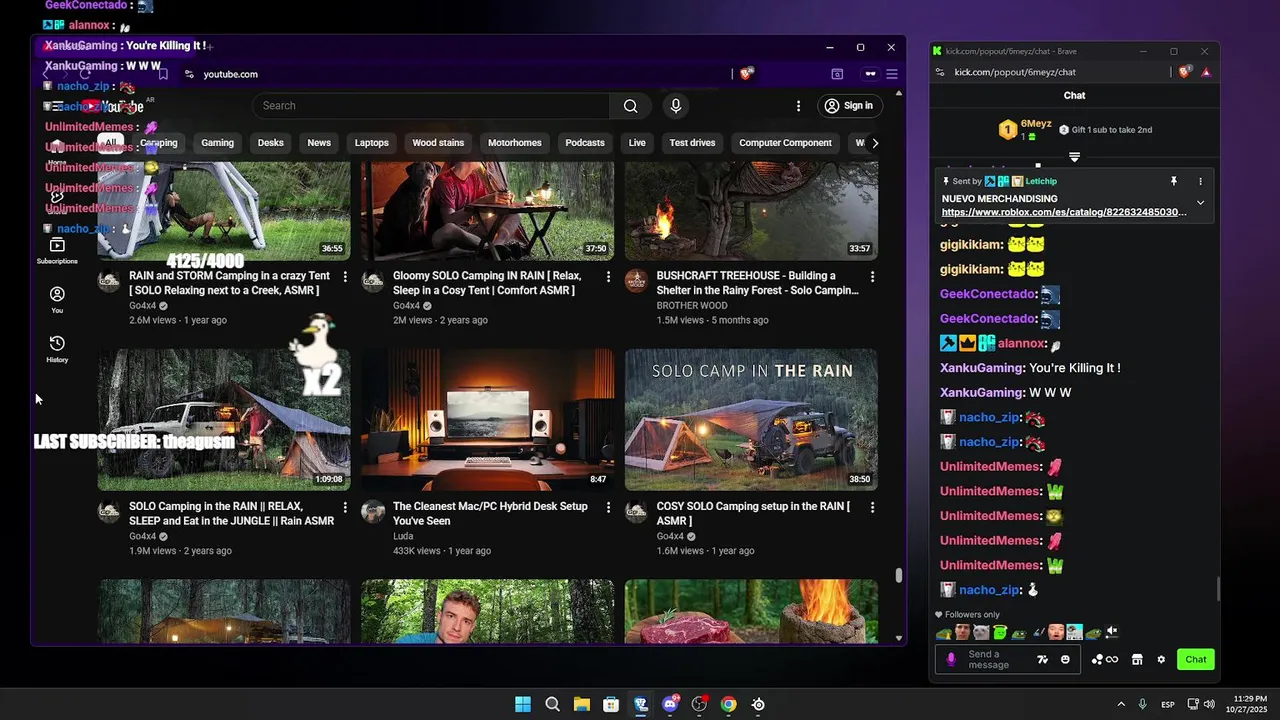Open the BROTHER WOOD channel name

[692, 306]
